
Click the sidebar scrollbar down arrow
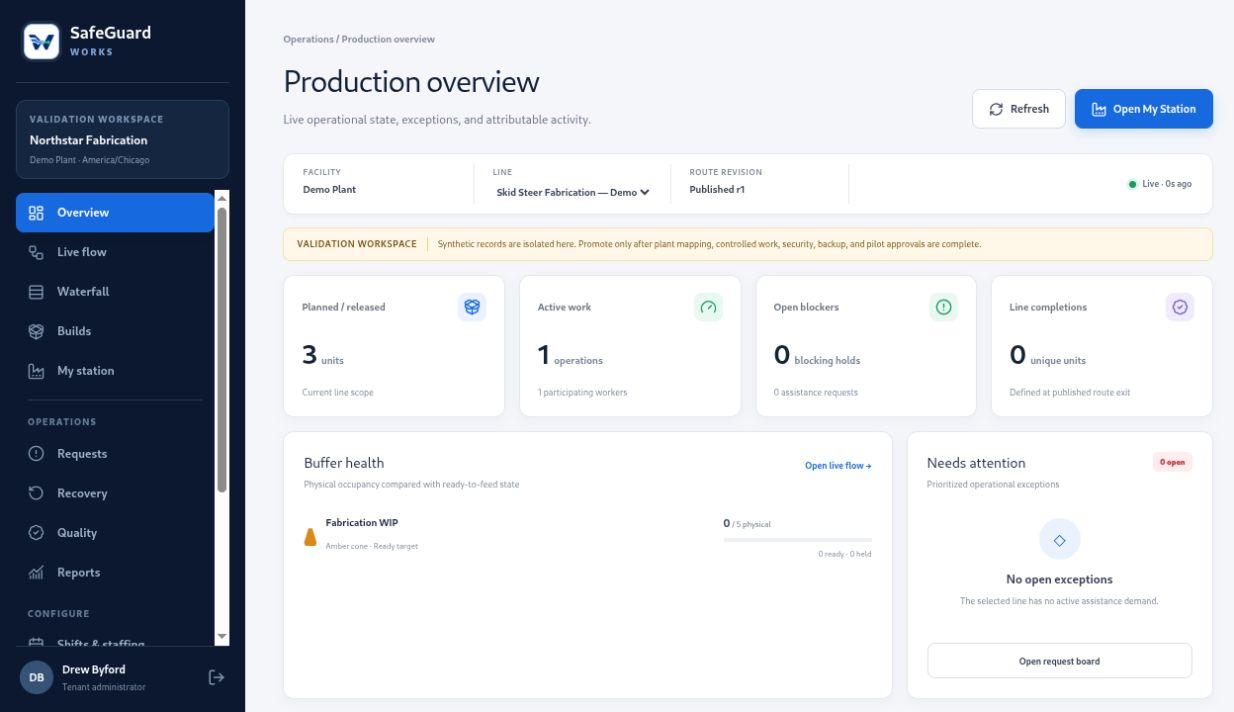(222, 637)
